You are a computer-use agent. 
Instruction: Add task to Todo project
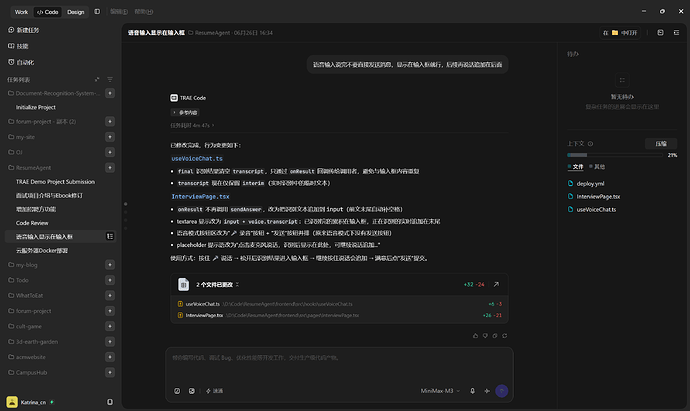click(x=110, y=280)
